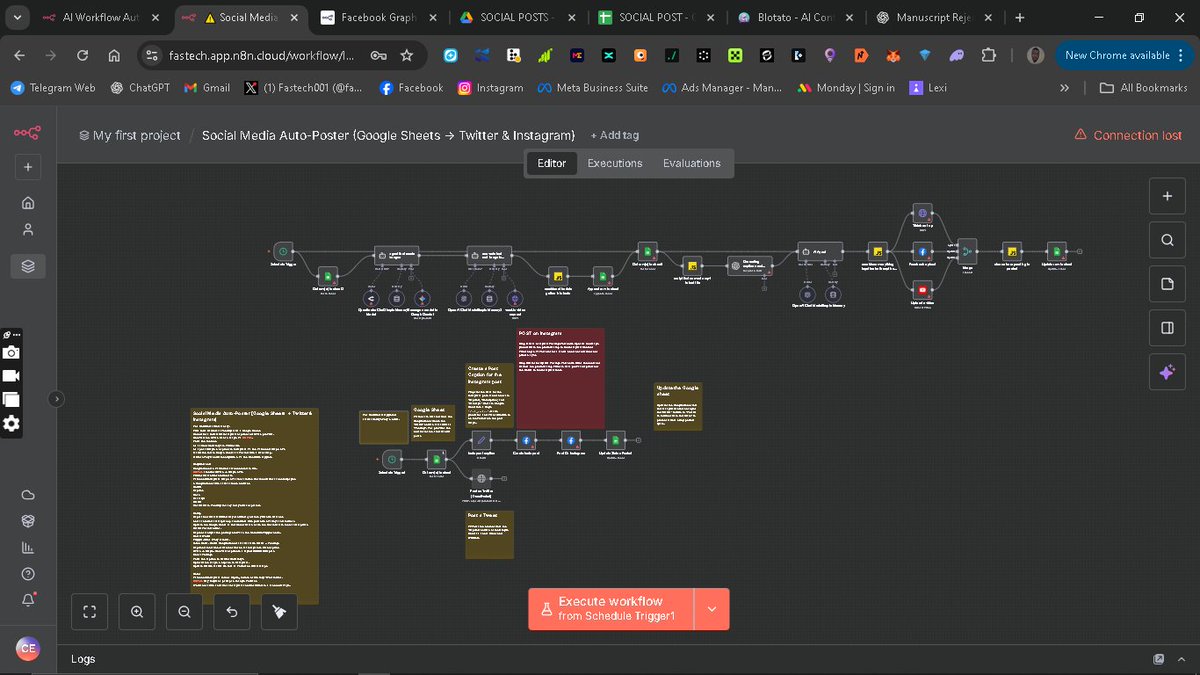Open the screen recorder gear settings
The width and height of the screenshot is (1200, 675).
point(11,423)
